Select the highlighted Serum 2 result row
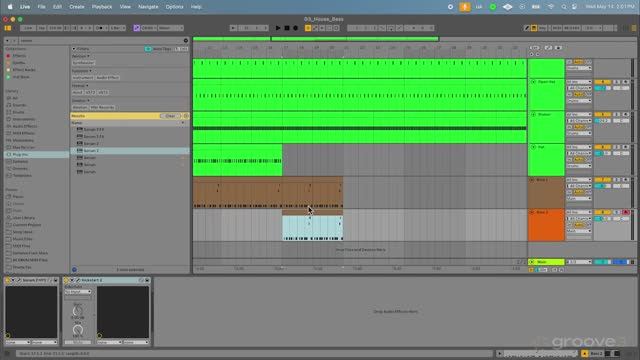640x360 pixels. (x=129, y=151)
